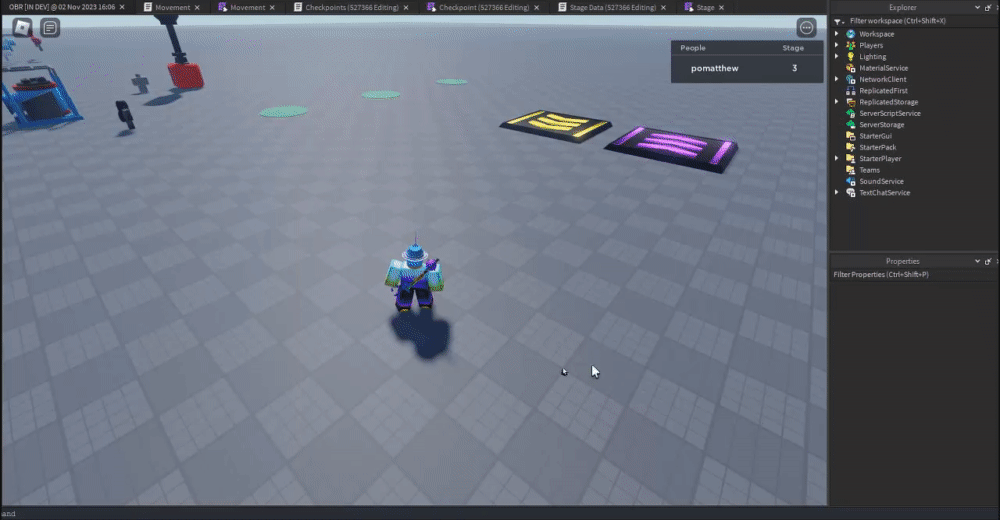
Task: Expand the StarterPlayer node
Action: (837, 158)
